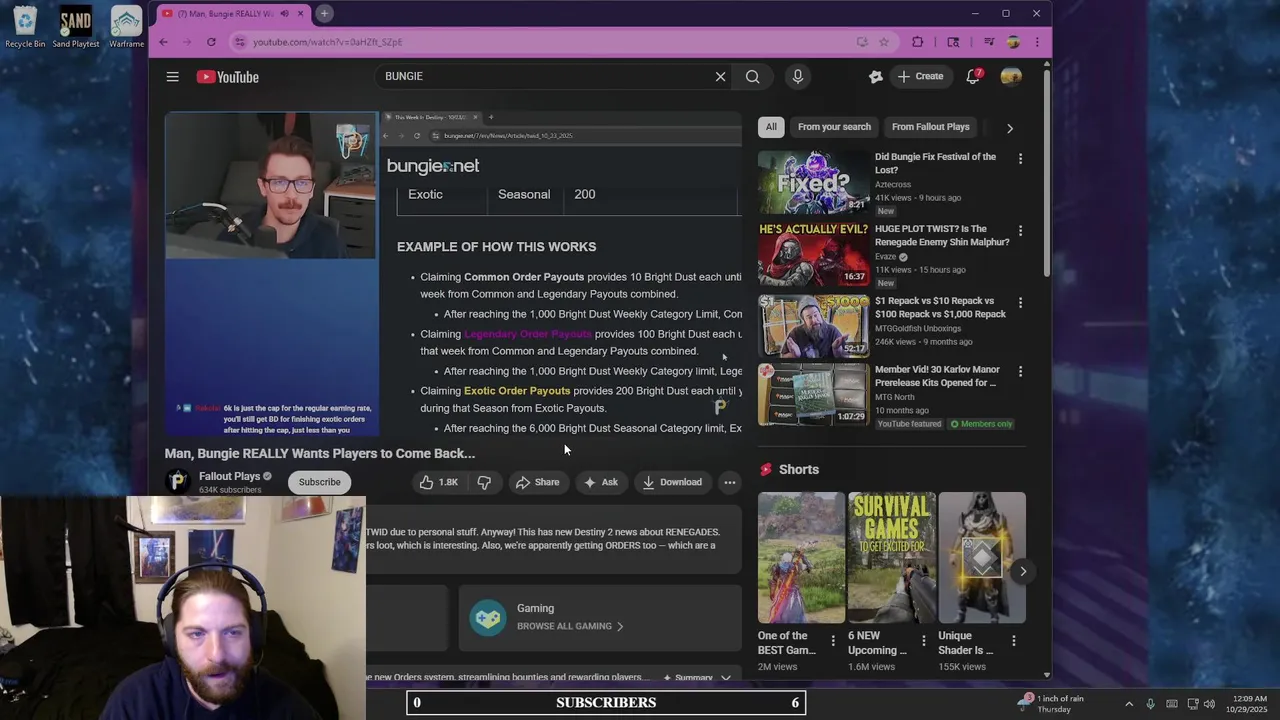Go to YouTube home via logo
Viewport: 1280px width, 720px height.
click(x=228, y=77)
